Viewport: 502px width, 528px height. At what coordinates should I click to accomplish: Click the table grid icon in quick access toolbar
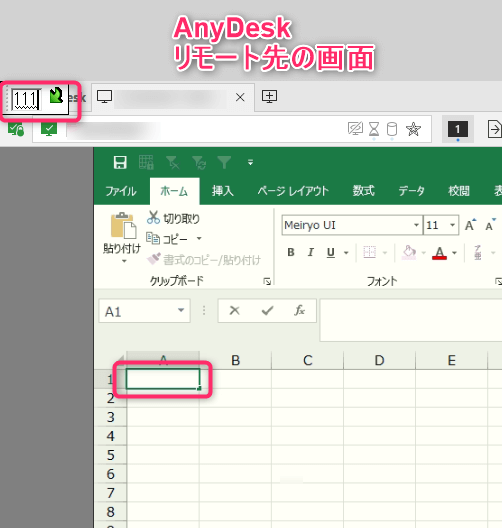click(x=146, y=162)
